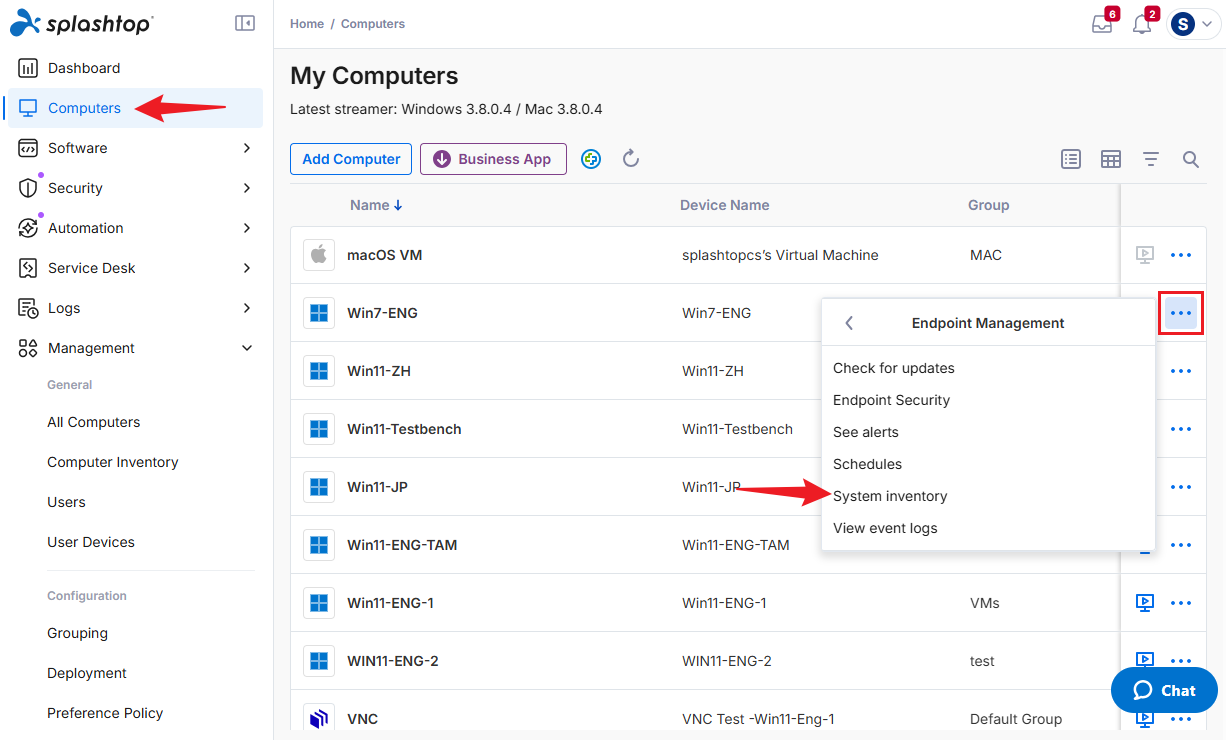The image size is (1226, 740).
Task: Select Computers in the sidebar
Action: point(135,108)
